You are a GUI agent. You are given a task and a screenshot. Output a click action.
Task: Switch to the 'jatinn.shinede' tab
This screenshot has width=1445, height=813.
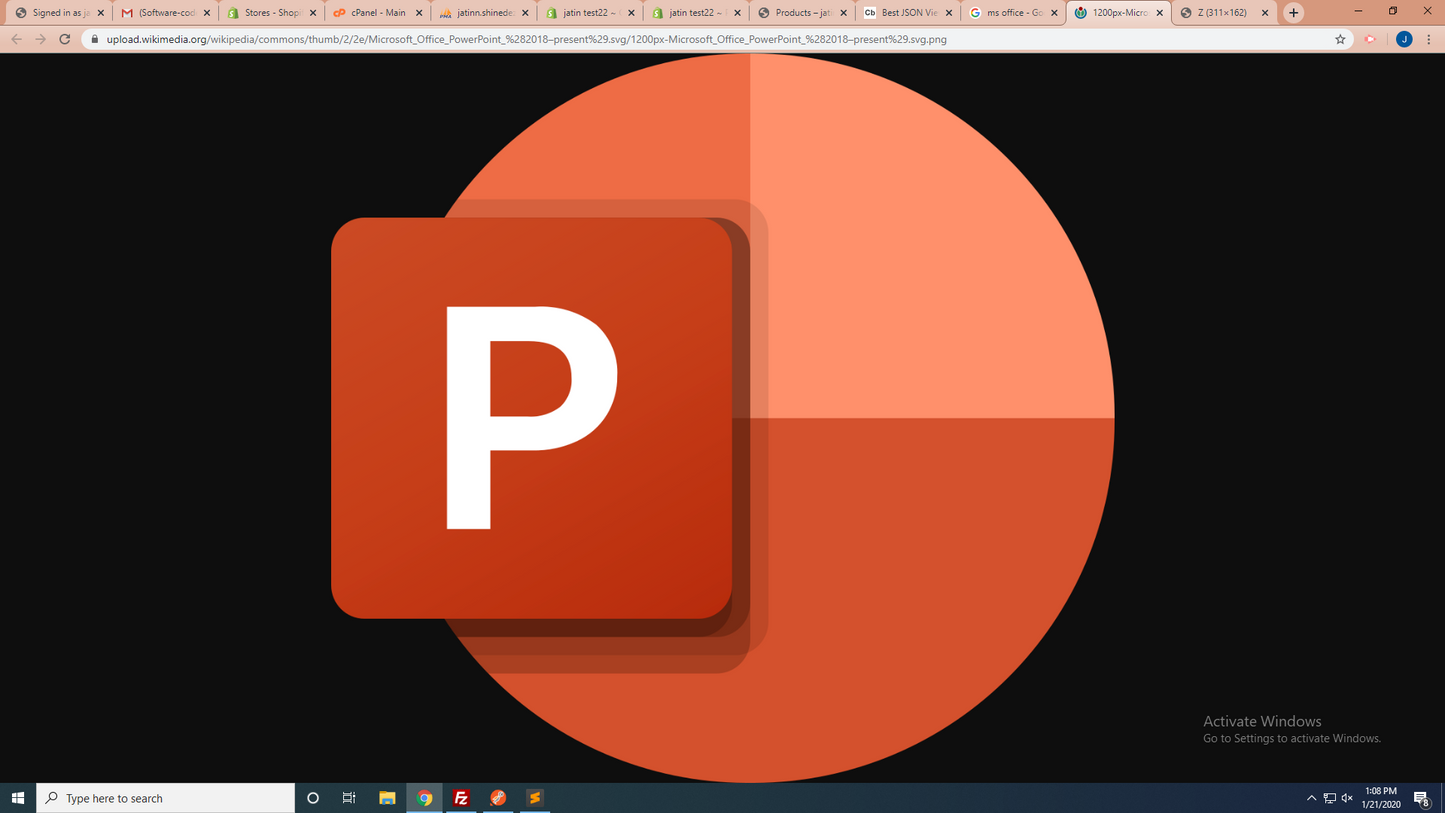tap(483, 13)
